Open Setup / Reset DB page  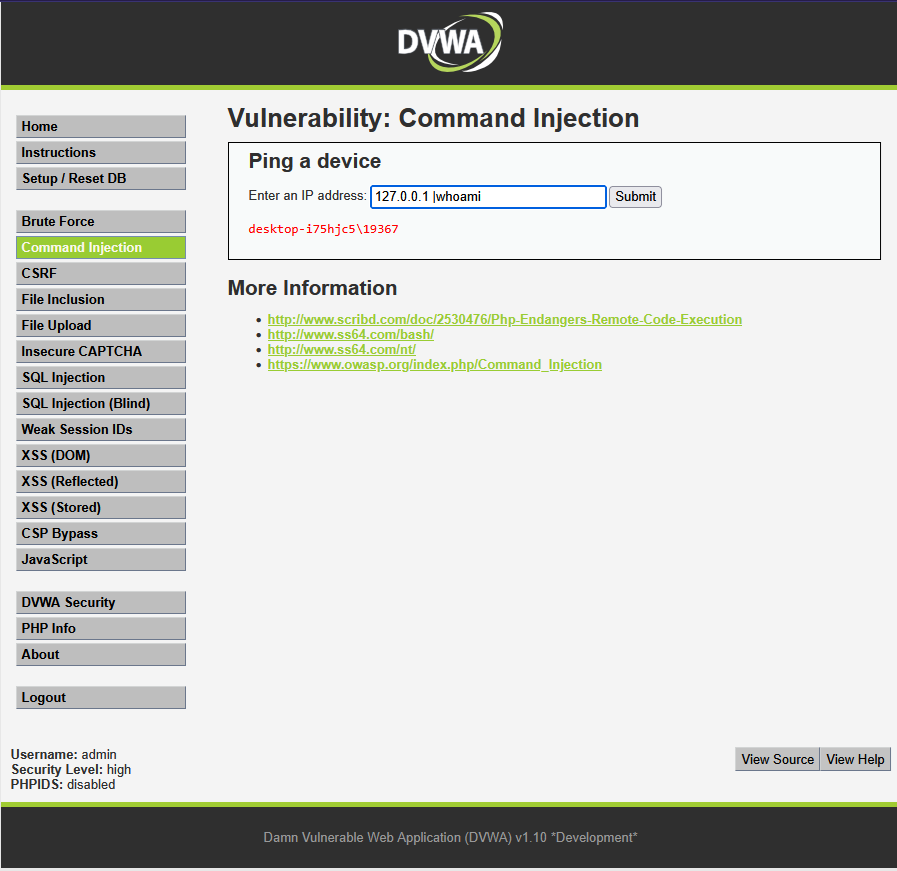101,178
